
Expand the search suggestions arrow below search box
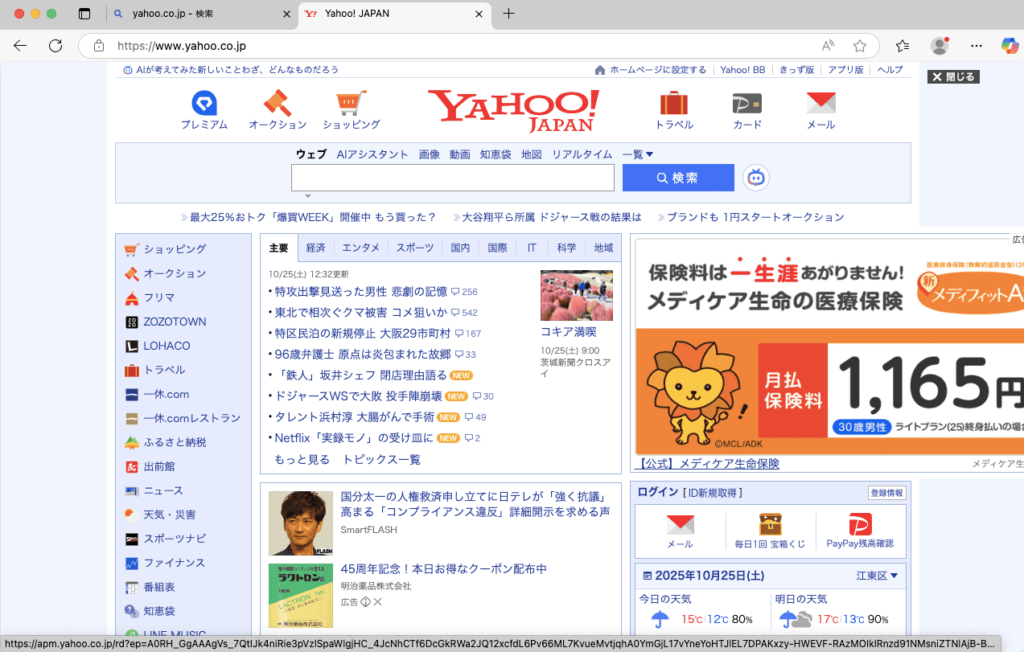(x=308, y=196)
